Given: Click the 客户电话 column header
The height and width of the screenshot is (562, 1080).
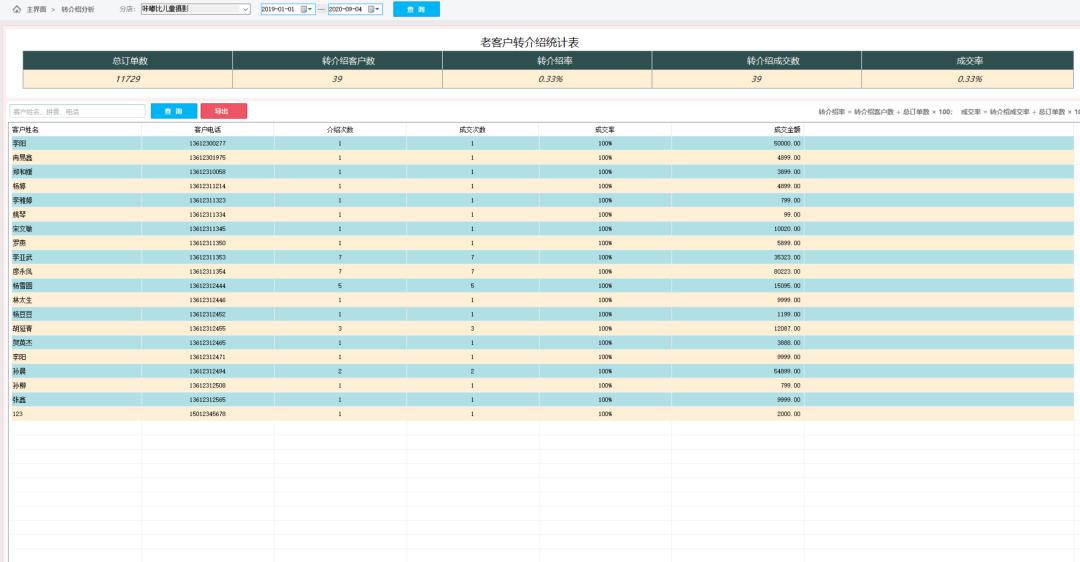Looking at the screenshot, I should coord(207,130).
